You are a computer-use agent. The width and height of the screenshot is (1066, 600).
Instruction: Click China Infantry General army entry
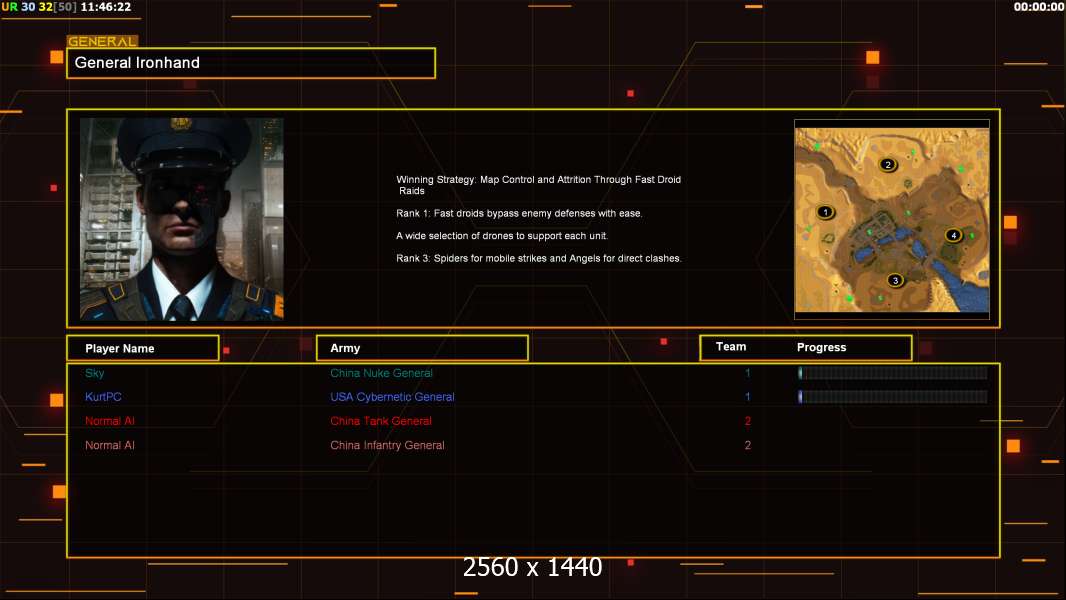(x=388, y=445)
